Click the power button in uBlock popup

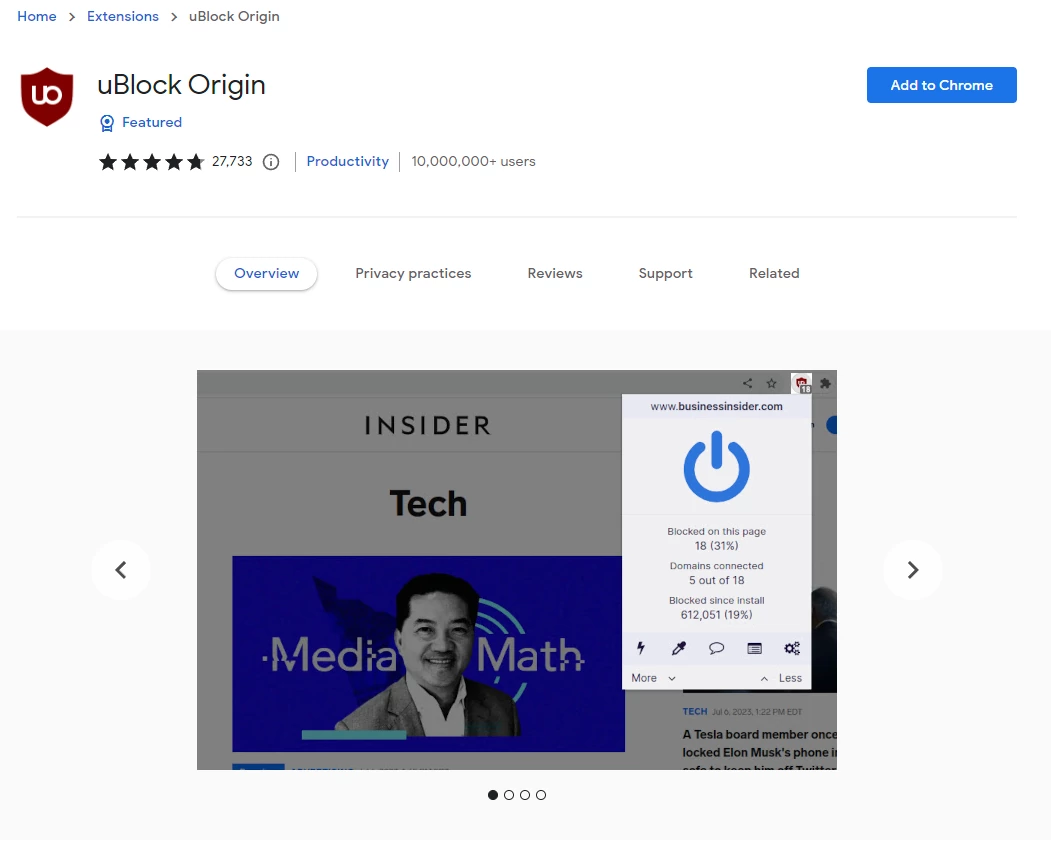click(717, 466)
